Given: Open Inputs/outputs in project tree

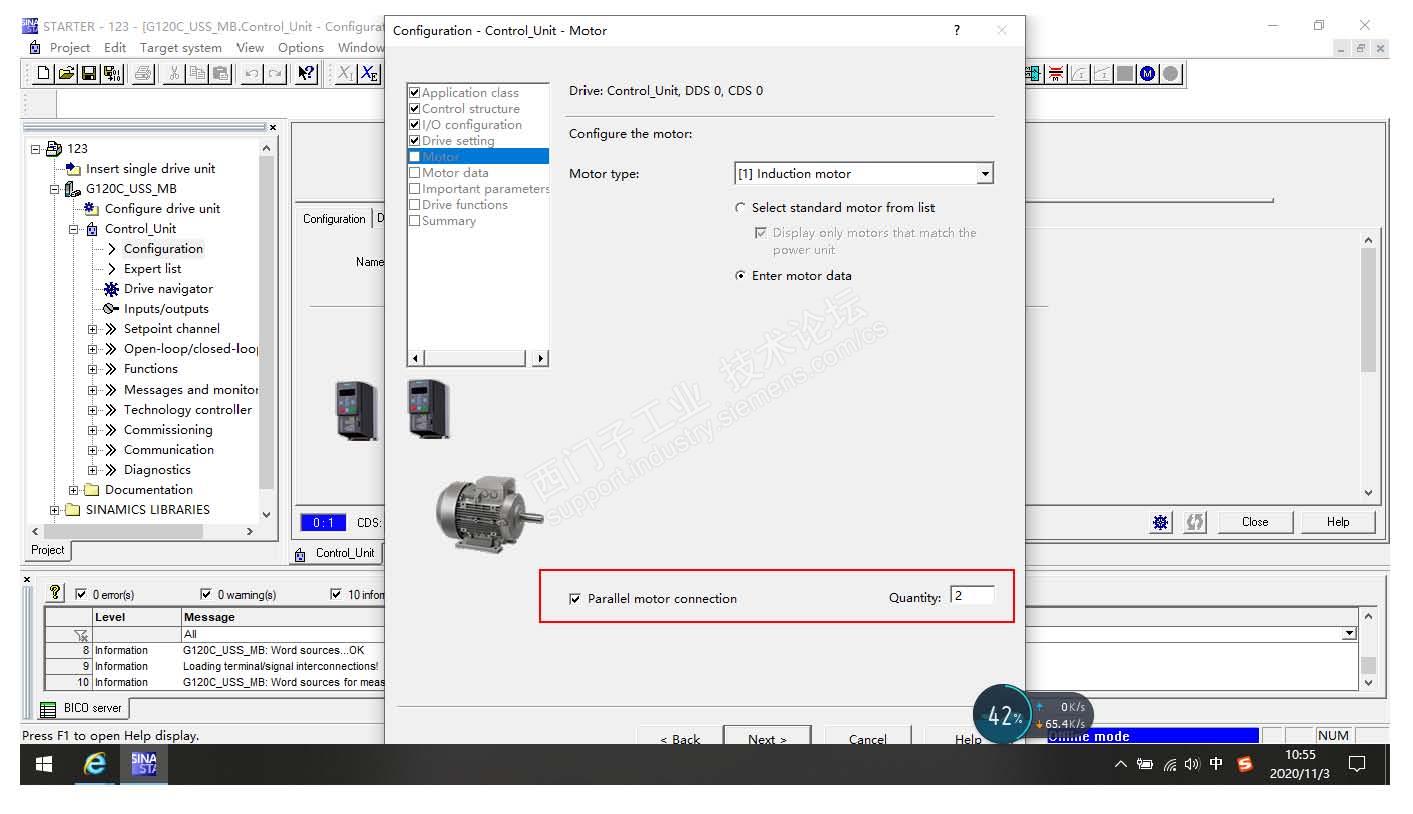Looking at the screenshot, I should 166,309.
